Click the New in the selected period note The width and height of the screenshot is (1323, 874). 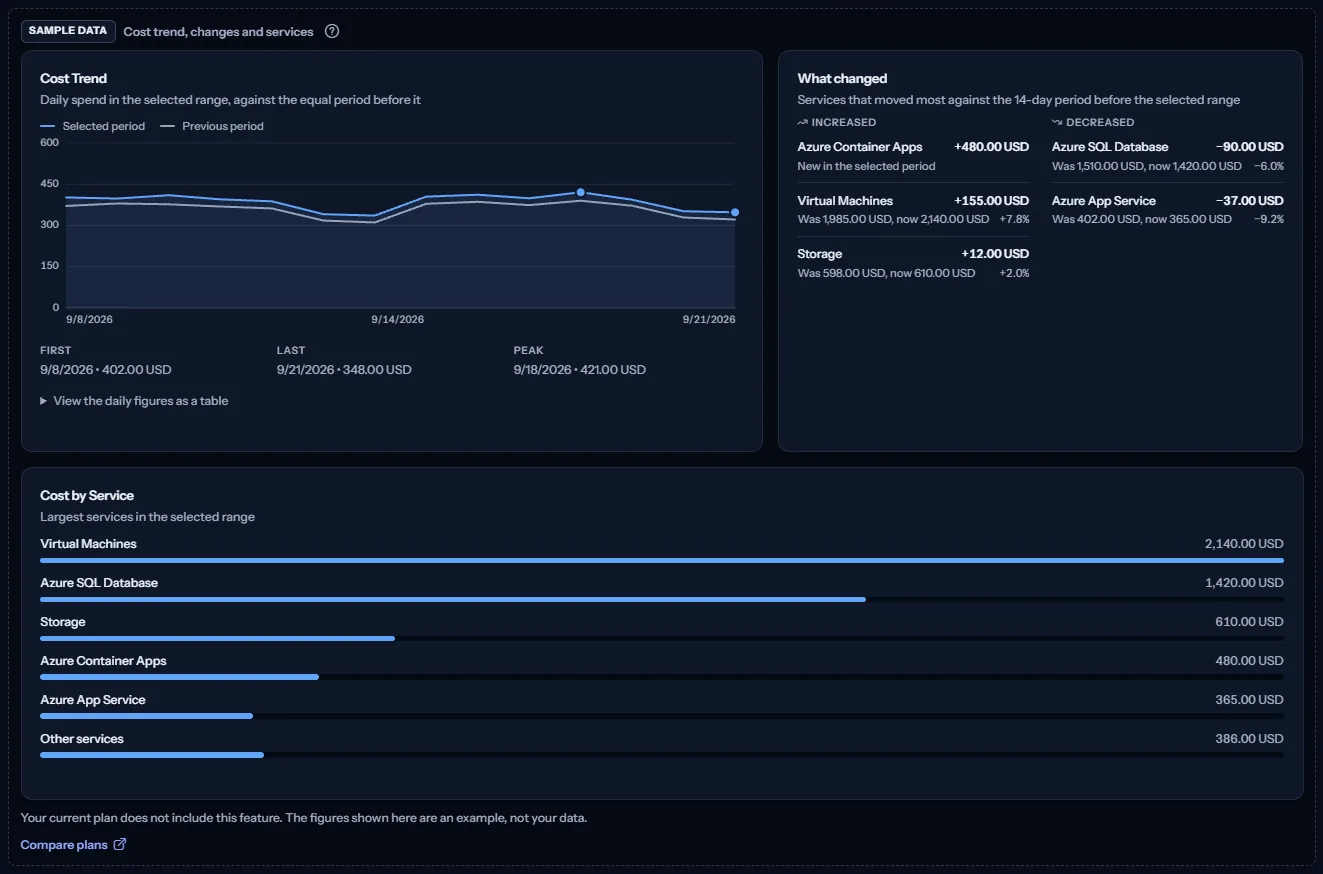(x=866, y=166)
